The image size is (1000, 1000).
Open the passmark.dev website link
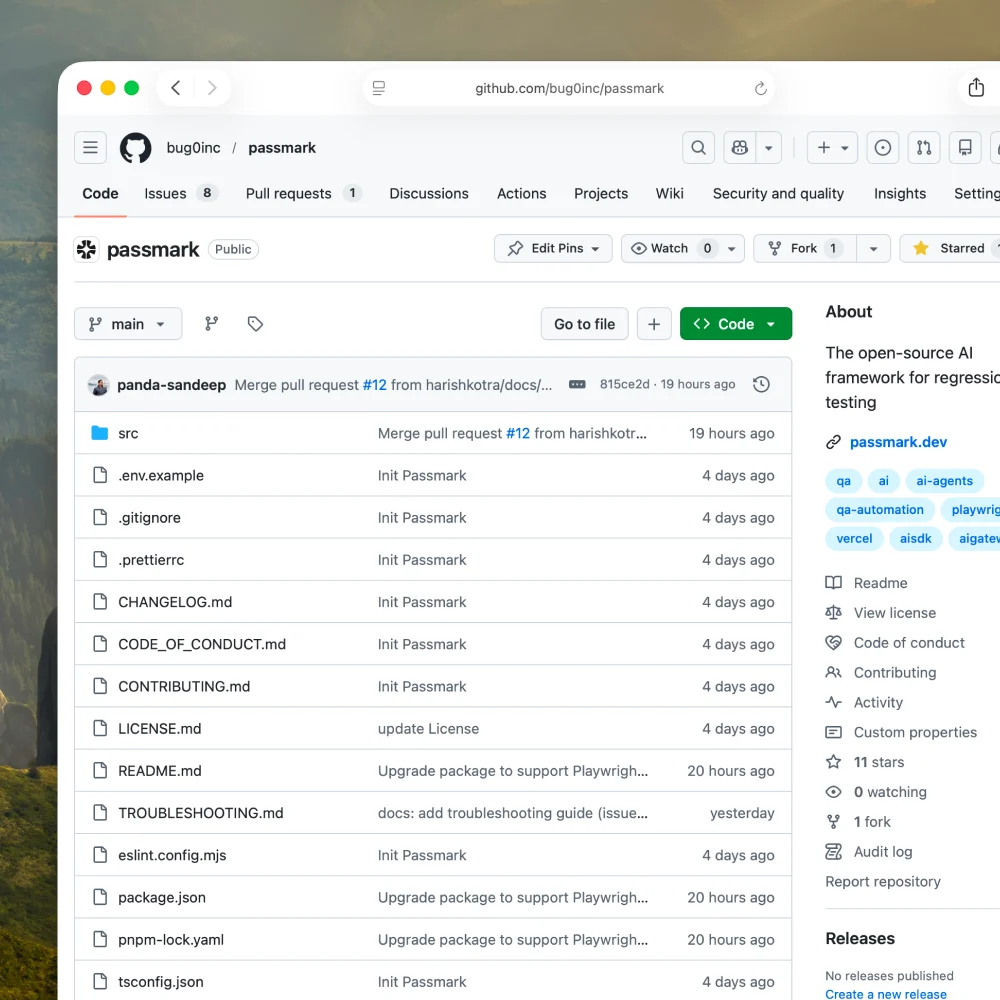898,442
